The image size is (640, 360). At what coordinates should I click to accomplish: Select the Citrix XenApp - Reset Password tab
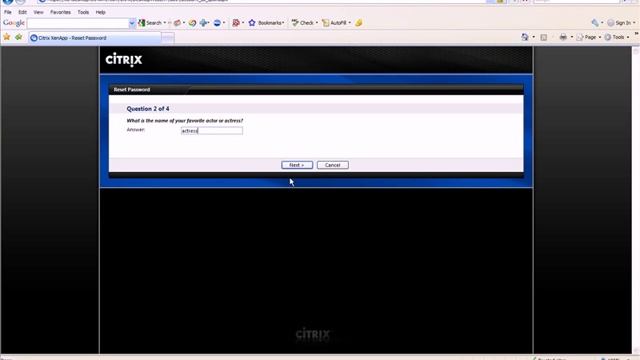[95, 38]
